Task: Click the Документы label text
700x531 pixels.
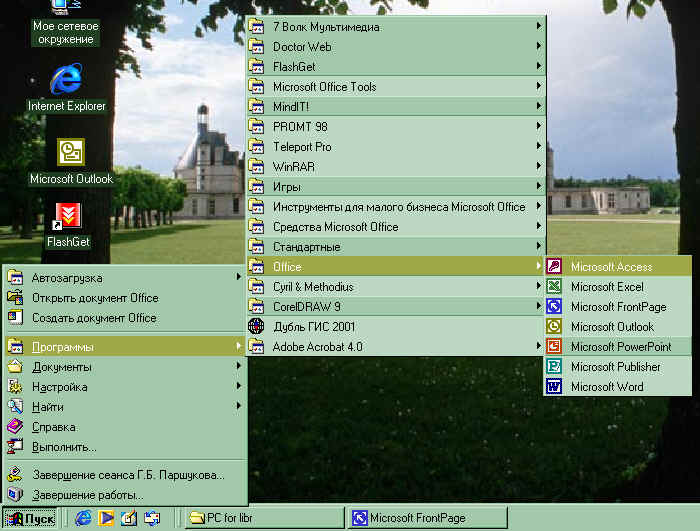Action: [x=62, y=367]
